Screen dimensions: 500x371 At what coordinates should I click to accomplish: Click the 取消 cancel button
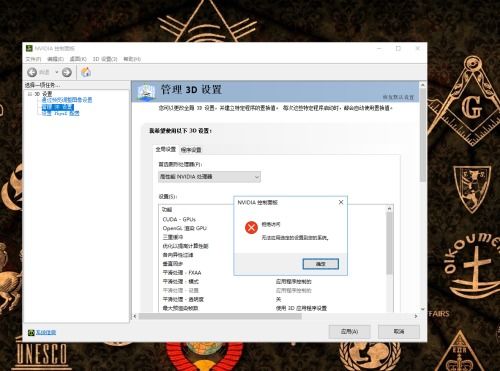pos(399,331)
